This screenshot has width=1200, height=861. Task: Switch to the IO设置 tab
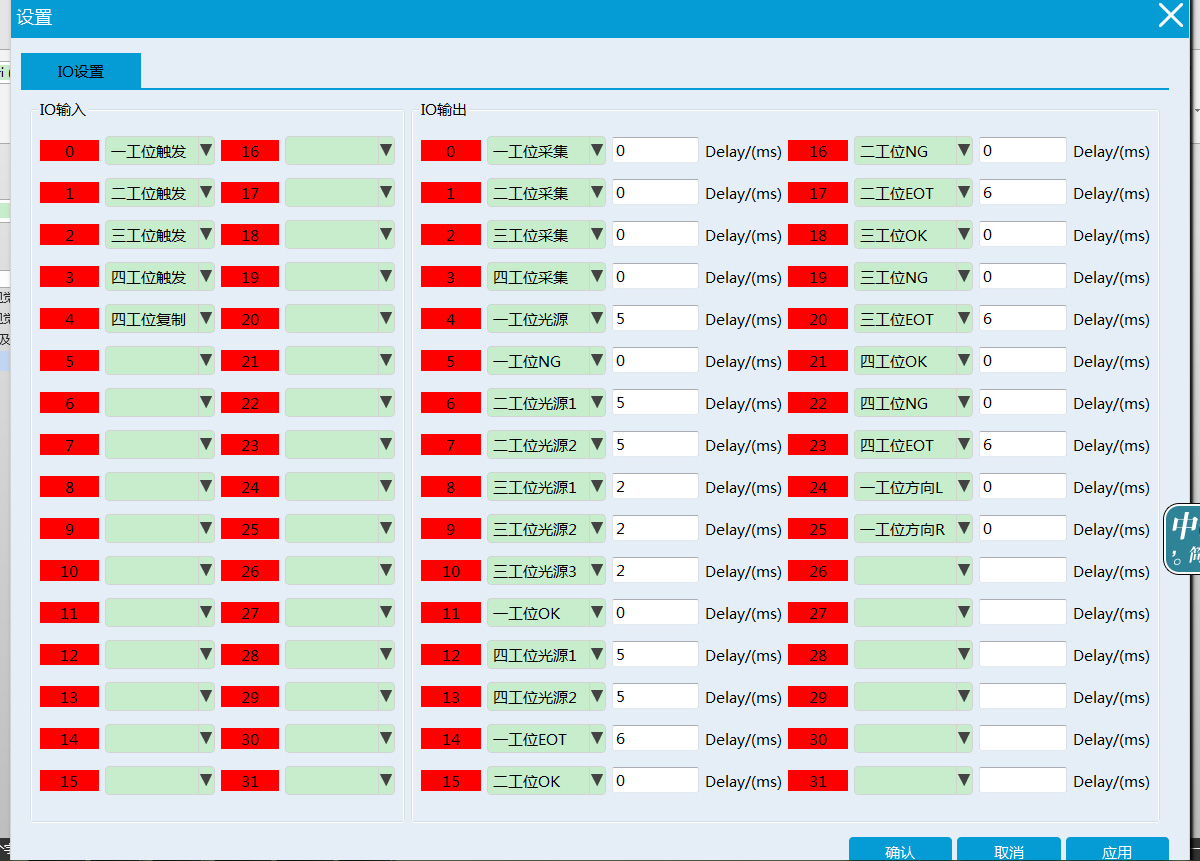[x=81, y=72]
